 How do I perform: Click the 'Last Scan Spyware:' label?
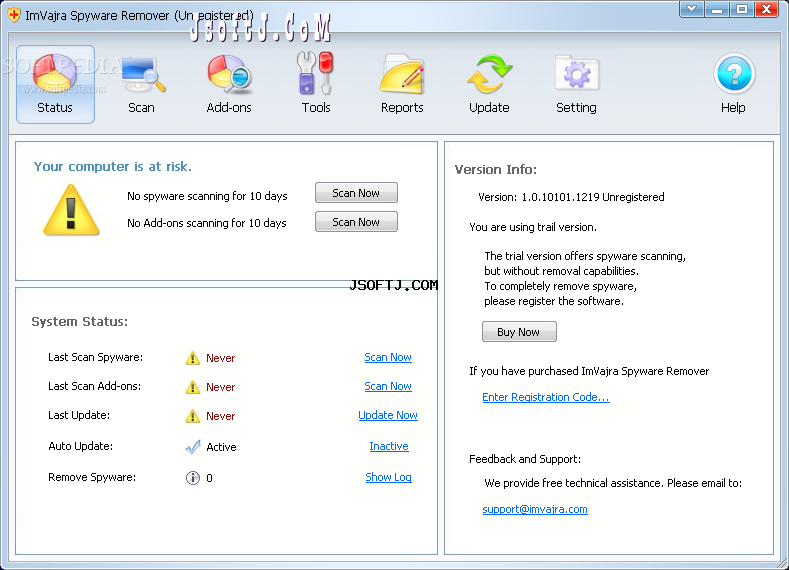tap(96, 357)
